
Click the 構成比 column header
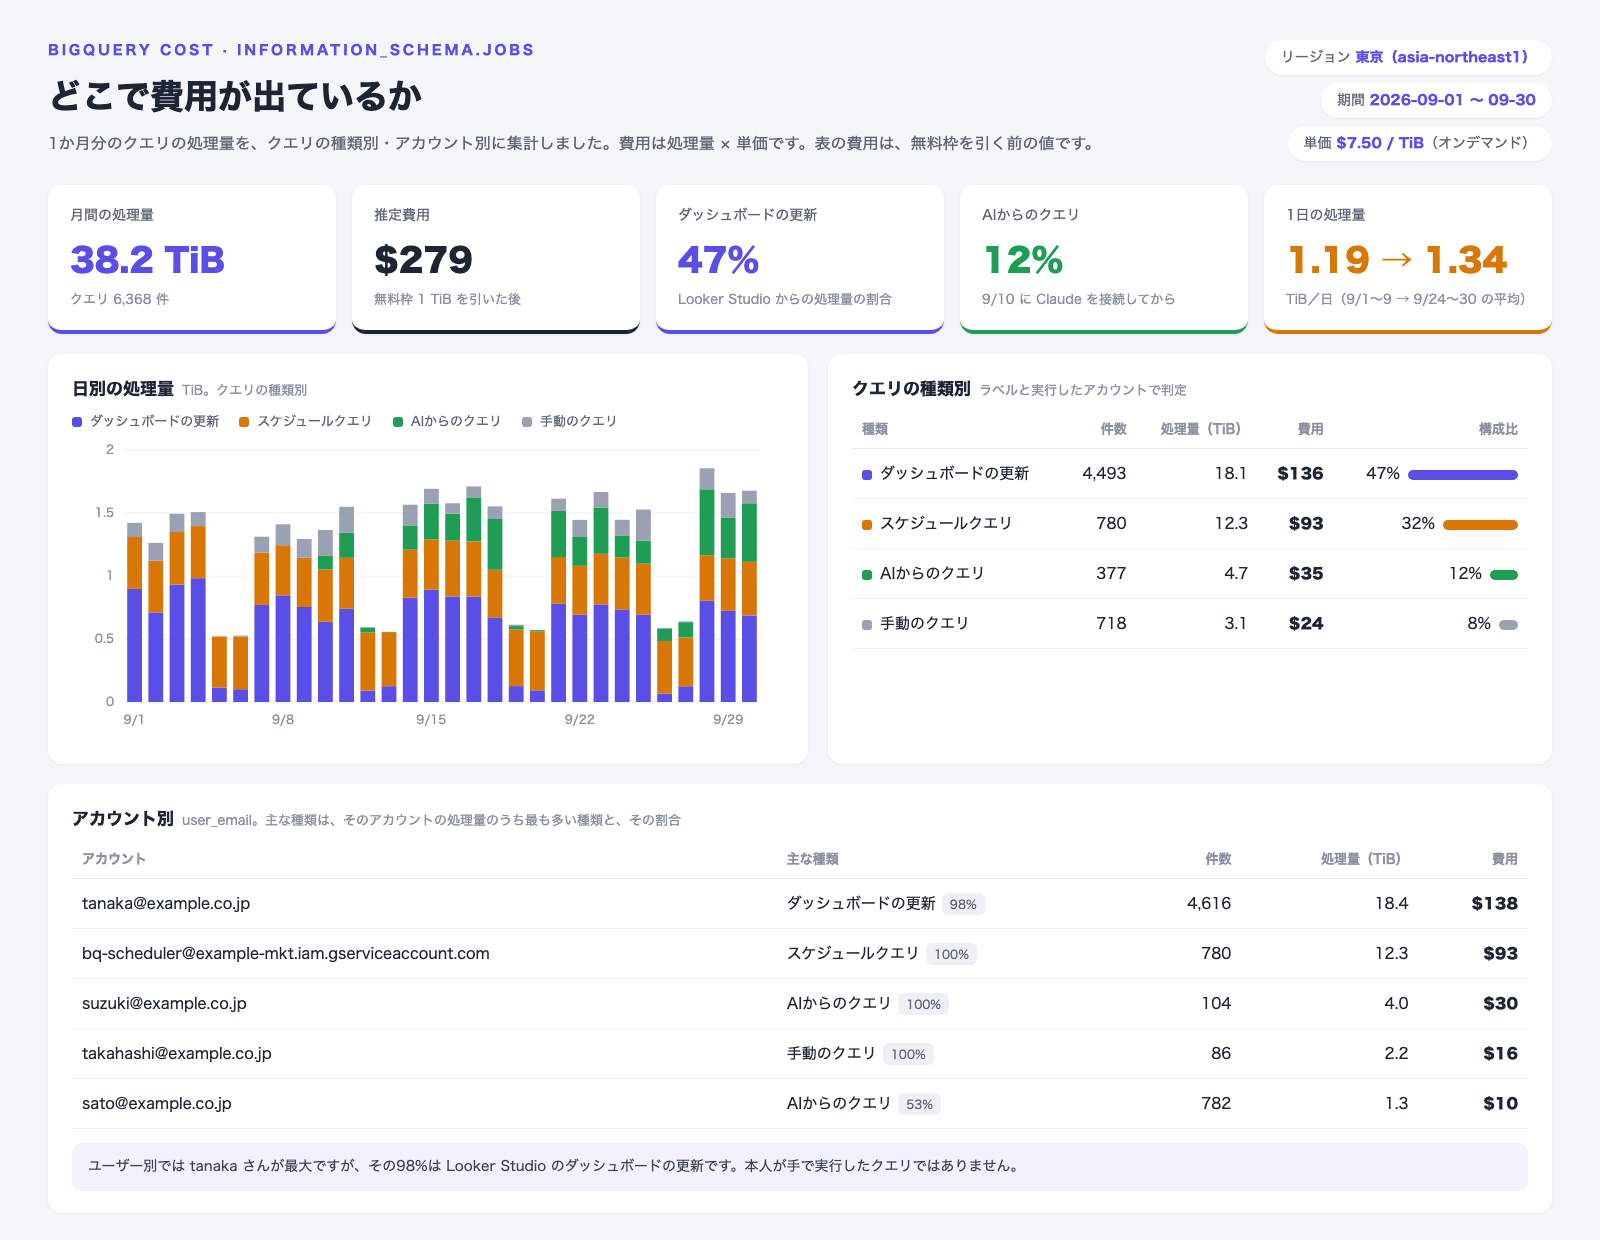[1498, 429]
